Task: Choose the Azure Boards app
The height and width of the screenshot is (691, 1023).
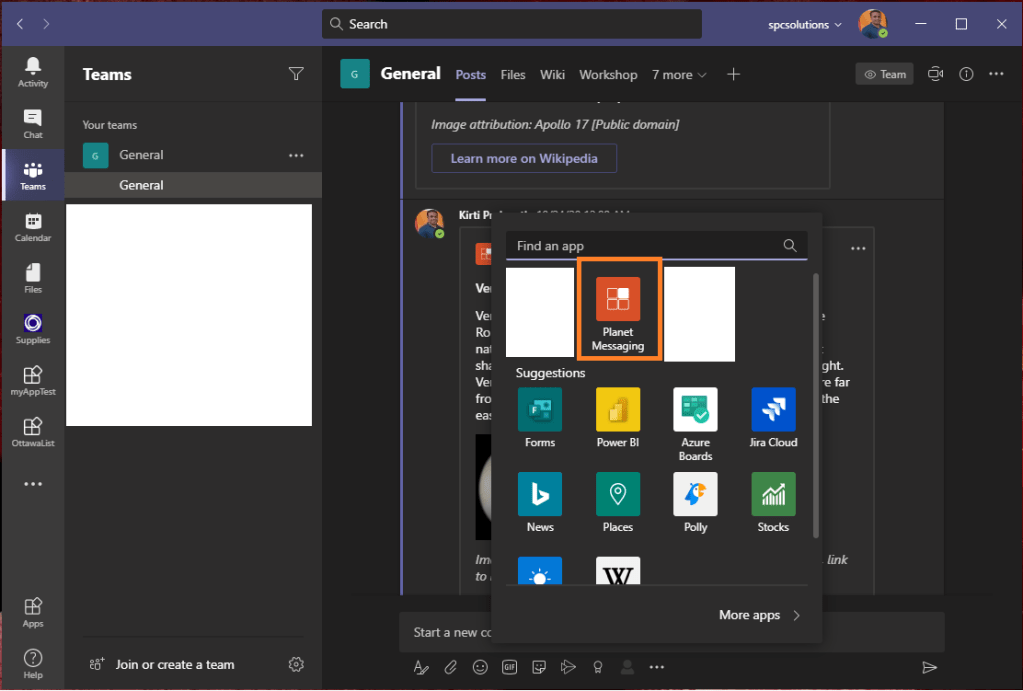Action: tap(695, 418)
